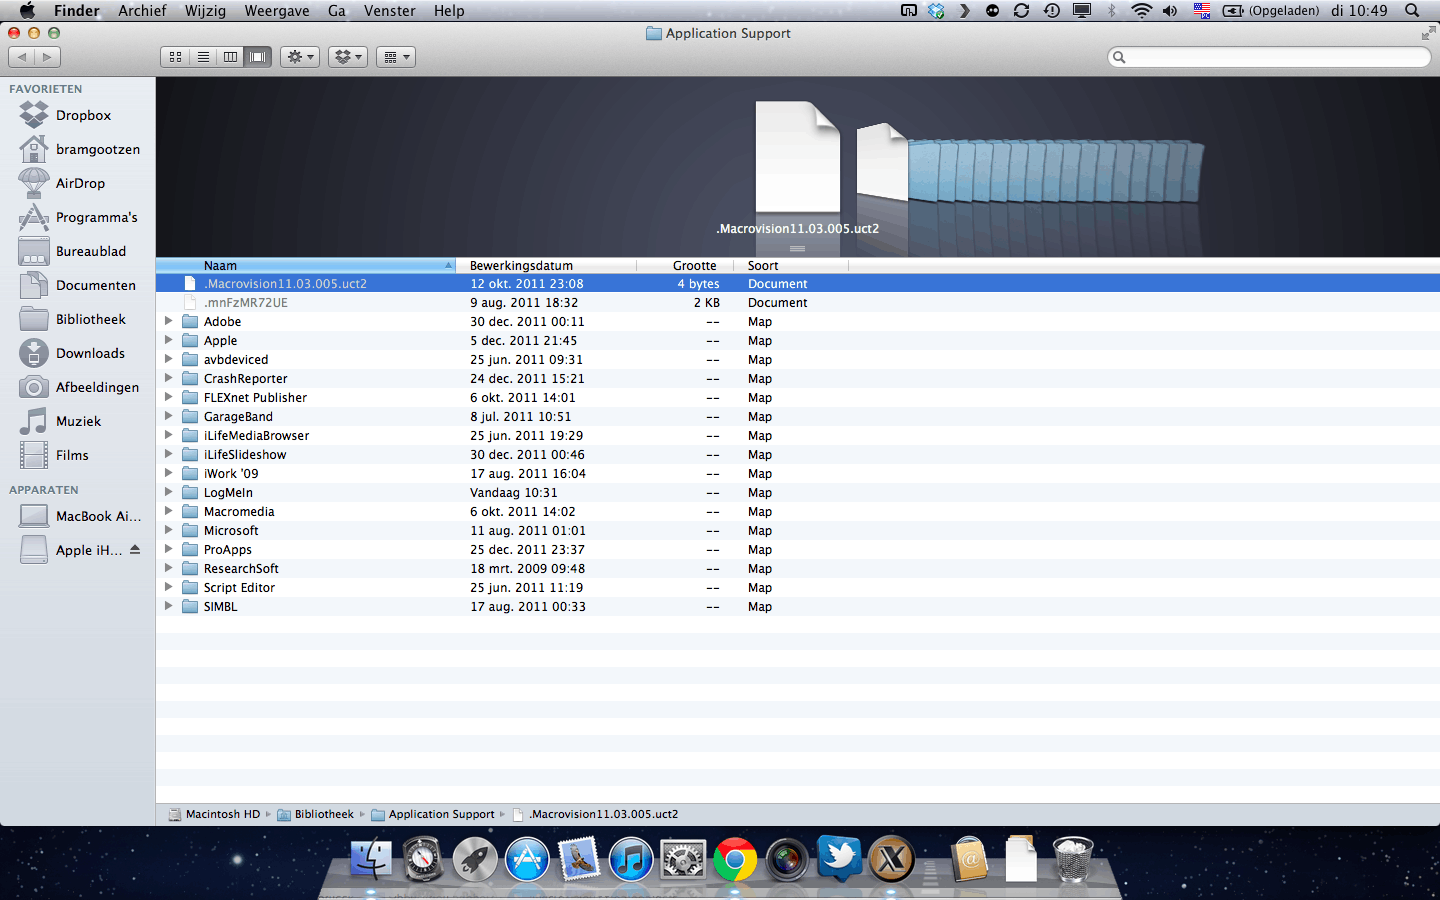Image resolution: width=1440 pixels, height=900 pixels.
Task: Go back to the previous folder
Action: pos(23,57)
